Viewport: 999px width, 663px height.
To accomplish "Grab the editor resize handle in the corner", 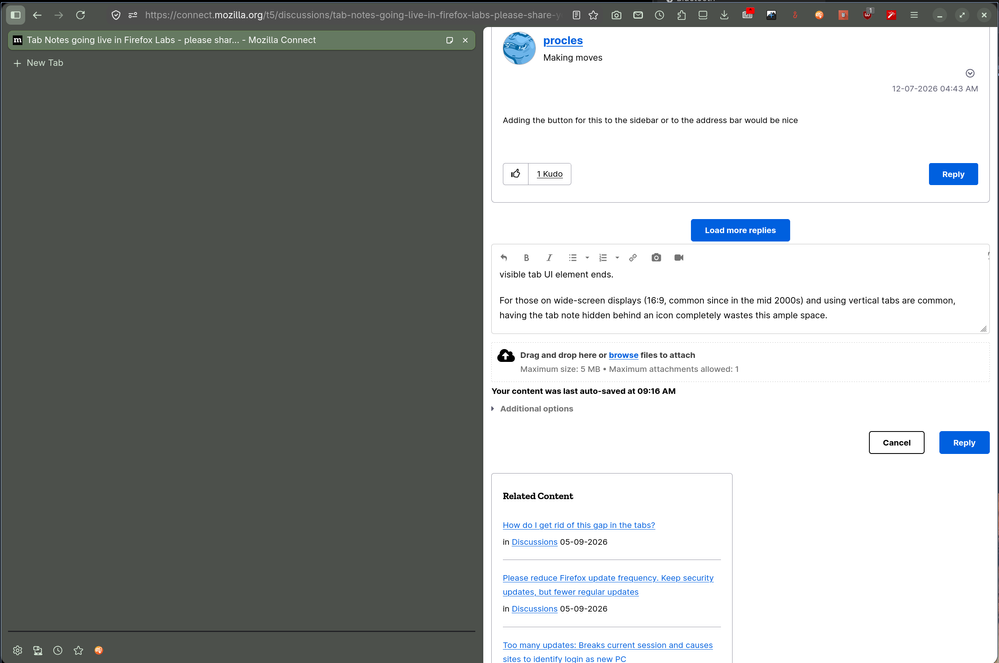I will 983,329.
